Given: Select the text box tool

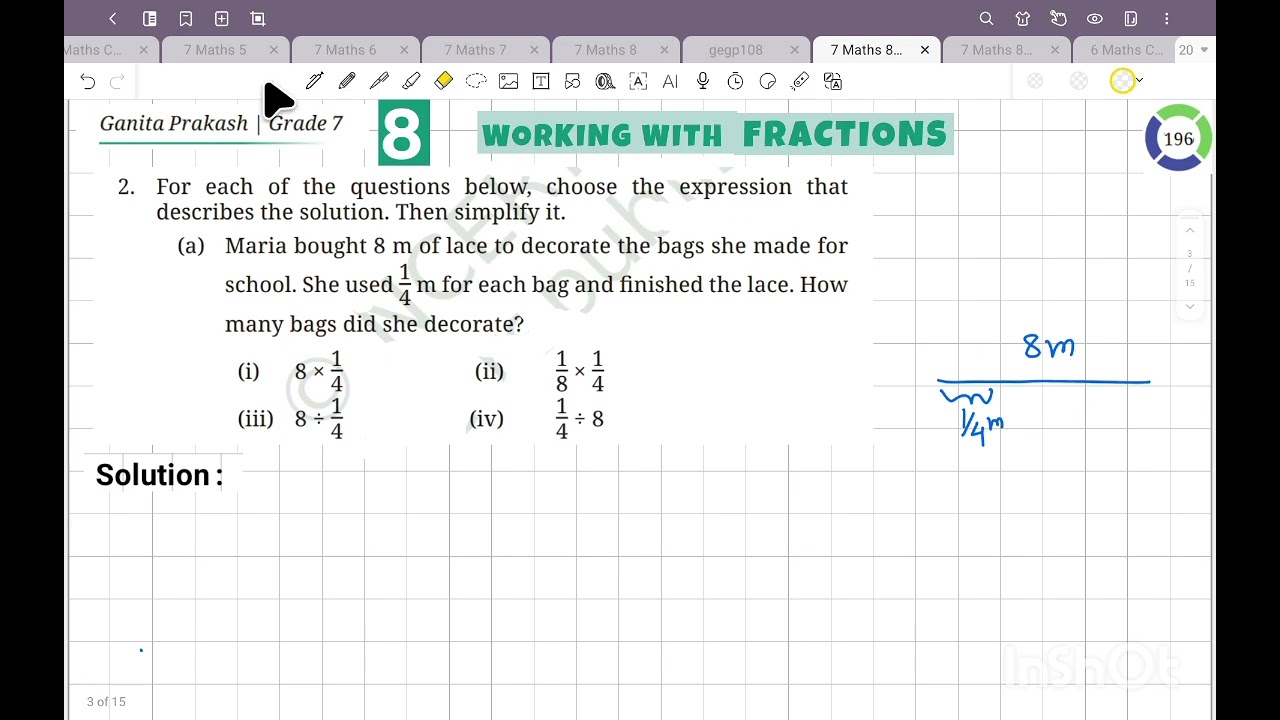Looking at the screenshot, I should tap(541, 81).
